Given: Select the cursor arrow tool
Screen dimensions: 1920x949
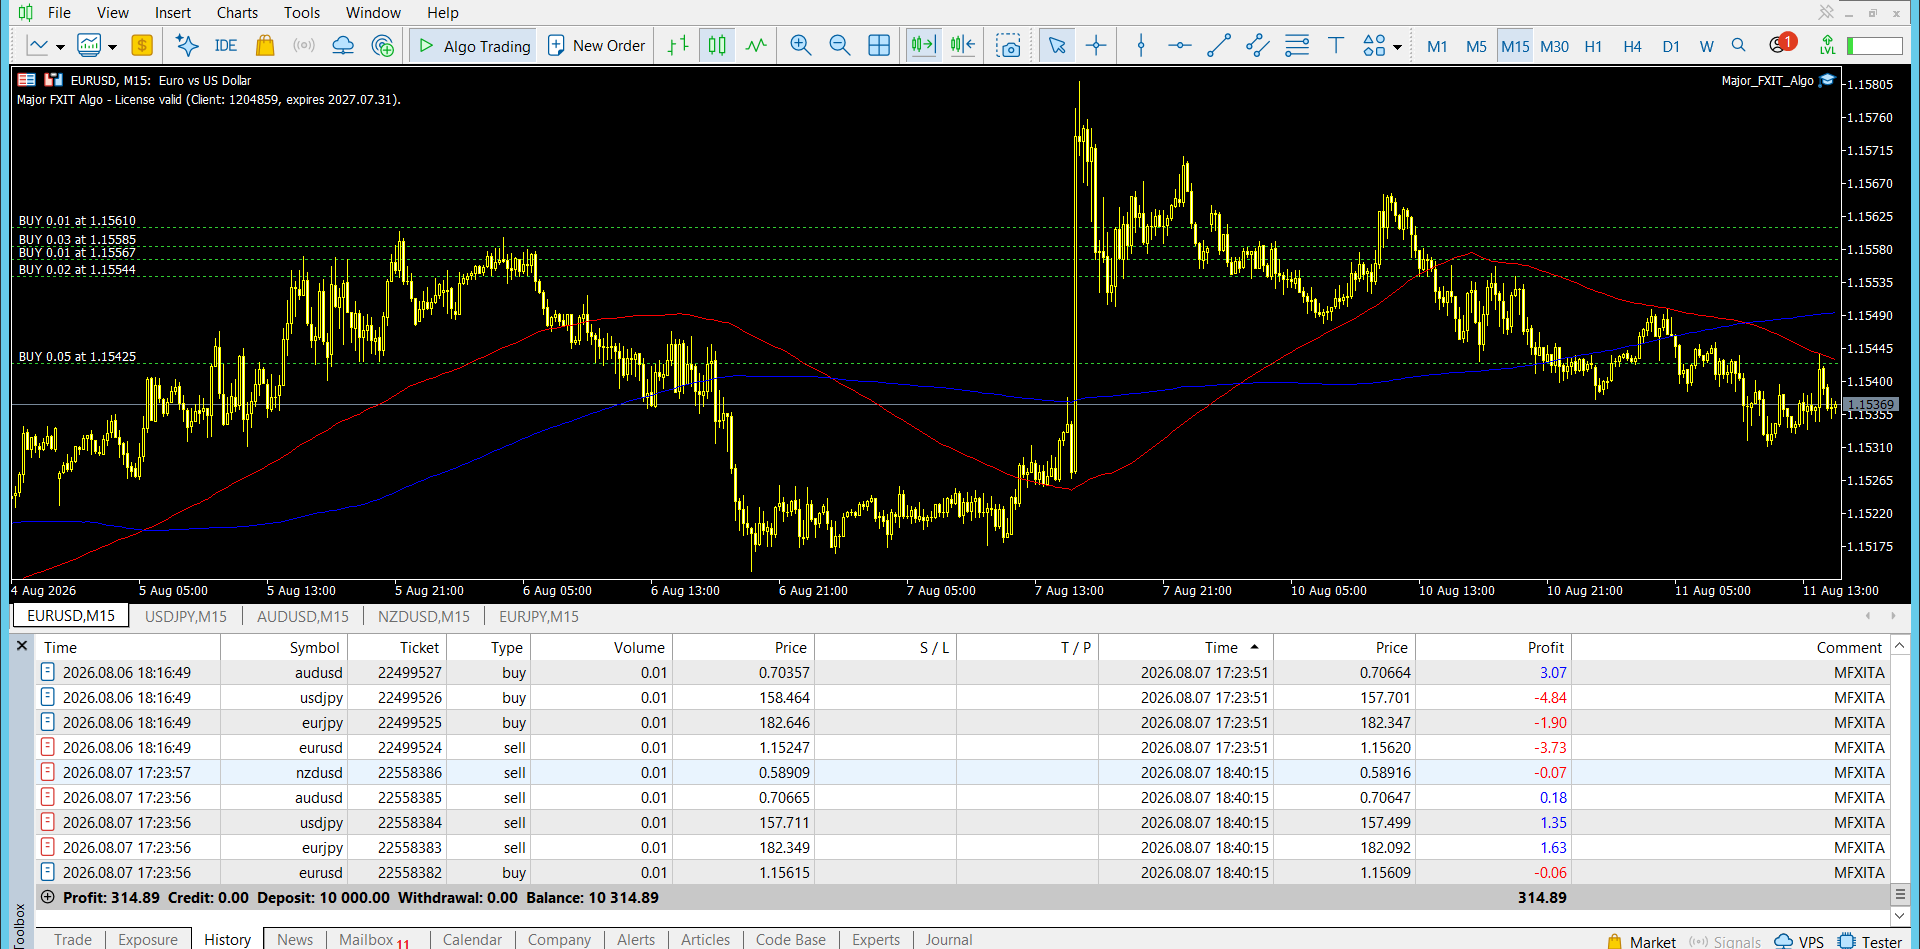Looking at the screenshot, I should (1057, 45).
